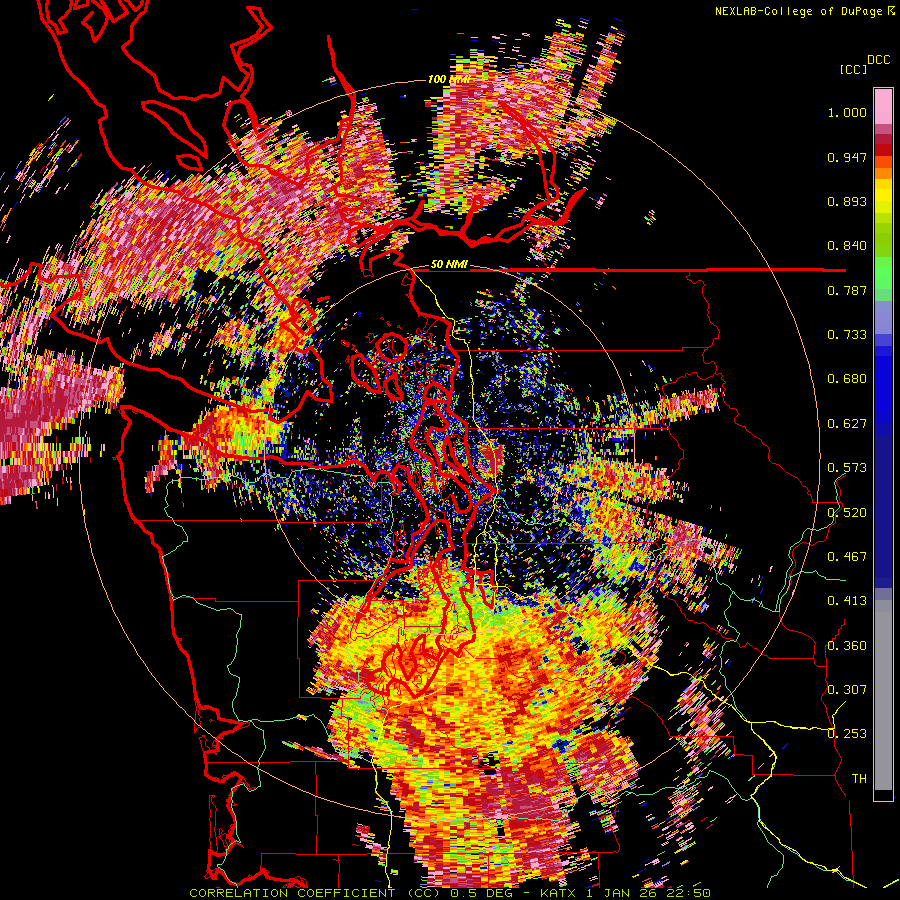
Task: Click the pink top segment of color bar
Action: pyautogui.click(x=883, y=106)
